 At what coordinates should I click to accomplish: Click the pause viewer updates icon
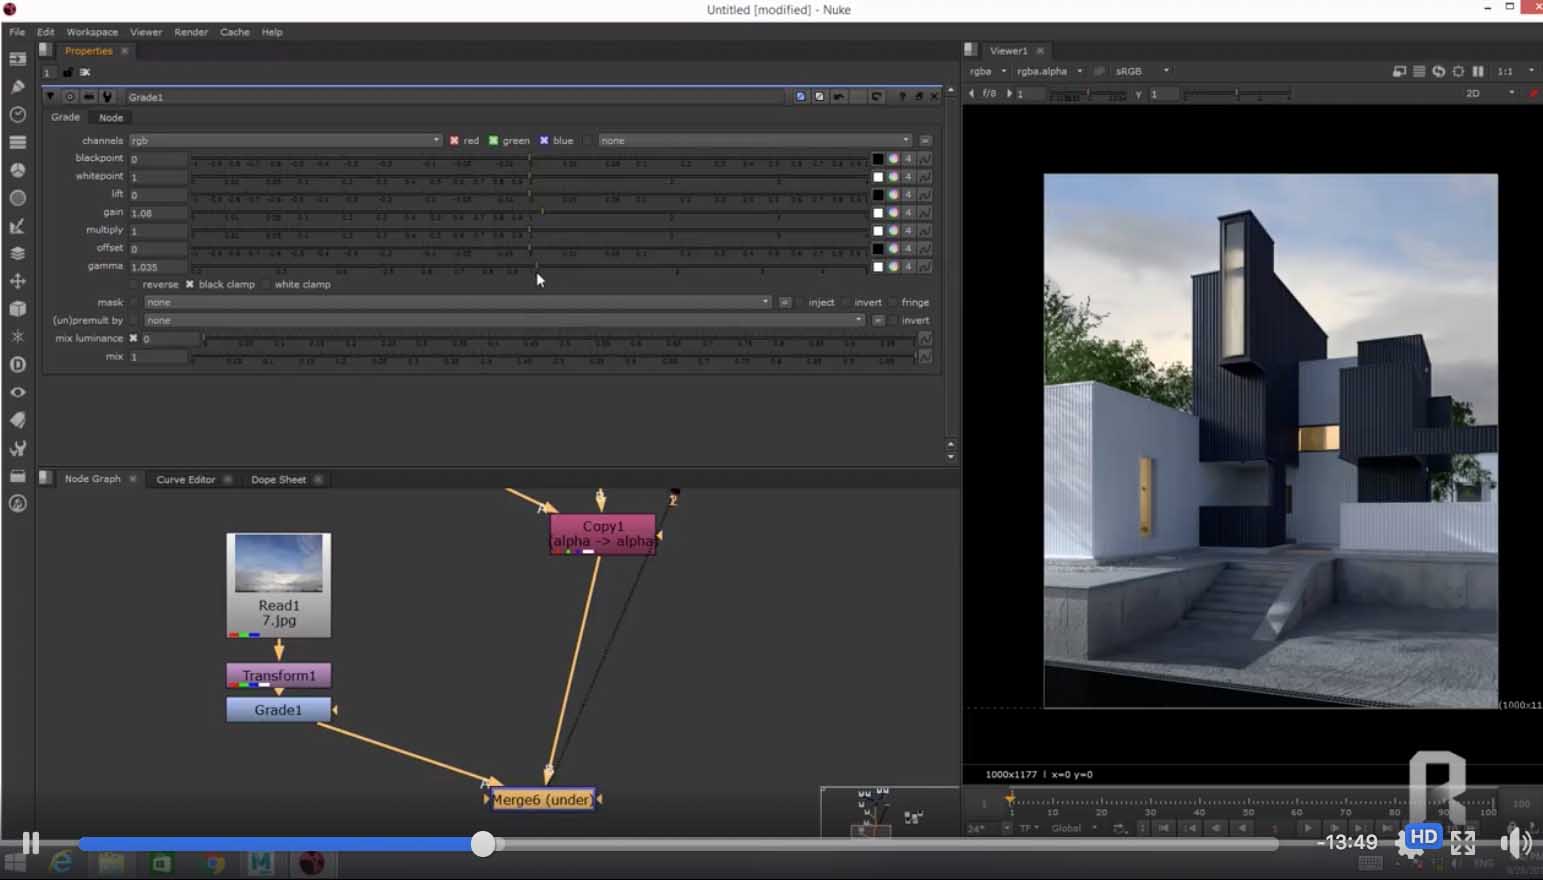point(1478,72)
